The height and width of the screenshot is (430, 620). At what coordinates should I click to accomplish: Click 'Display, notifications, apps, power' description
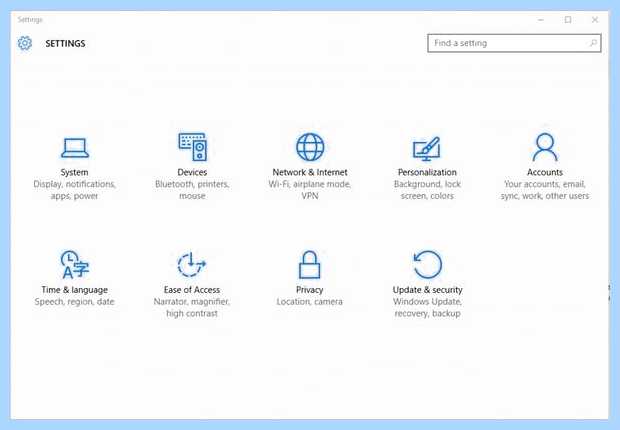[x=74, y=190]
